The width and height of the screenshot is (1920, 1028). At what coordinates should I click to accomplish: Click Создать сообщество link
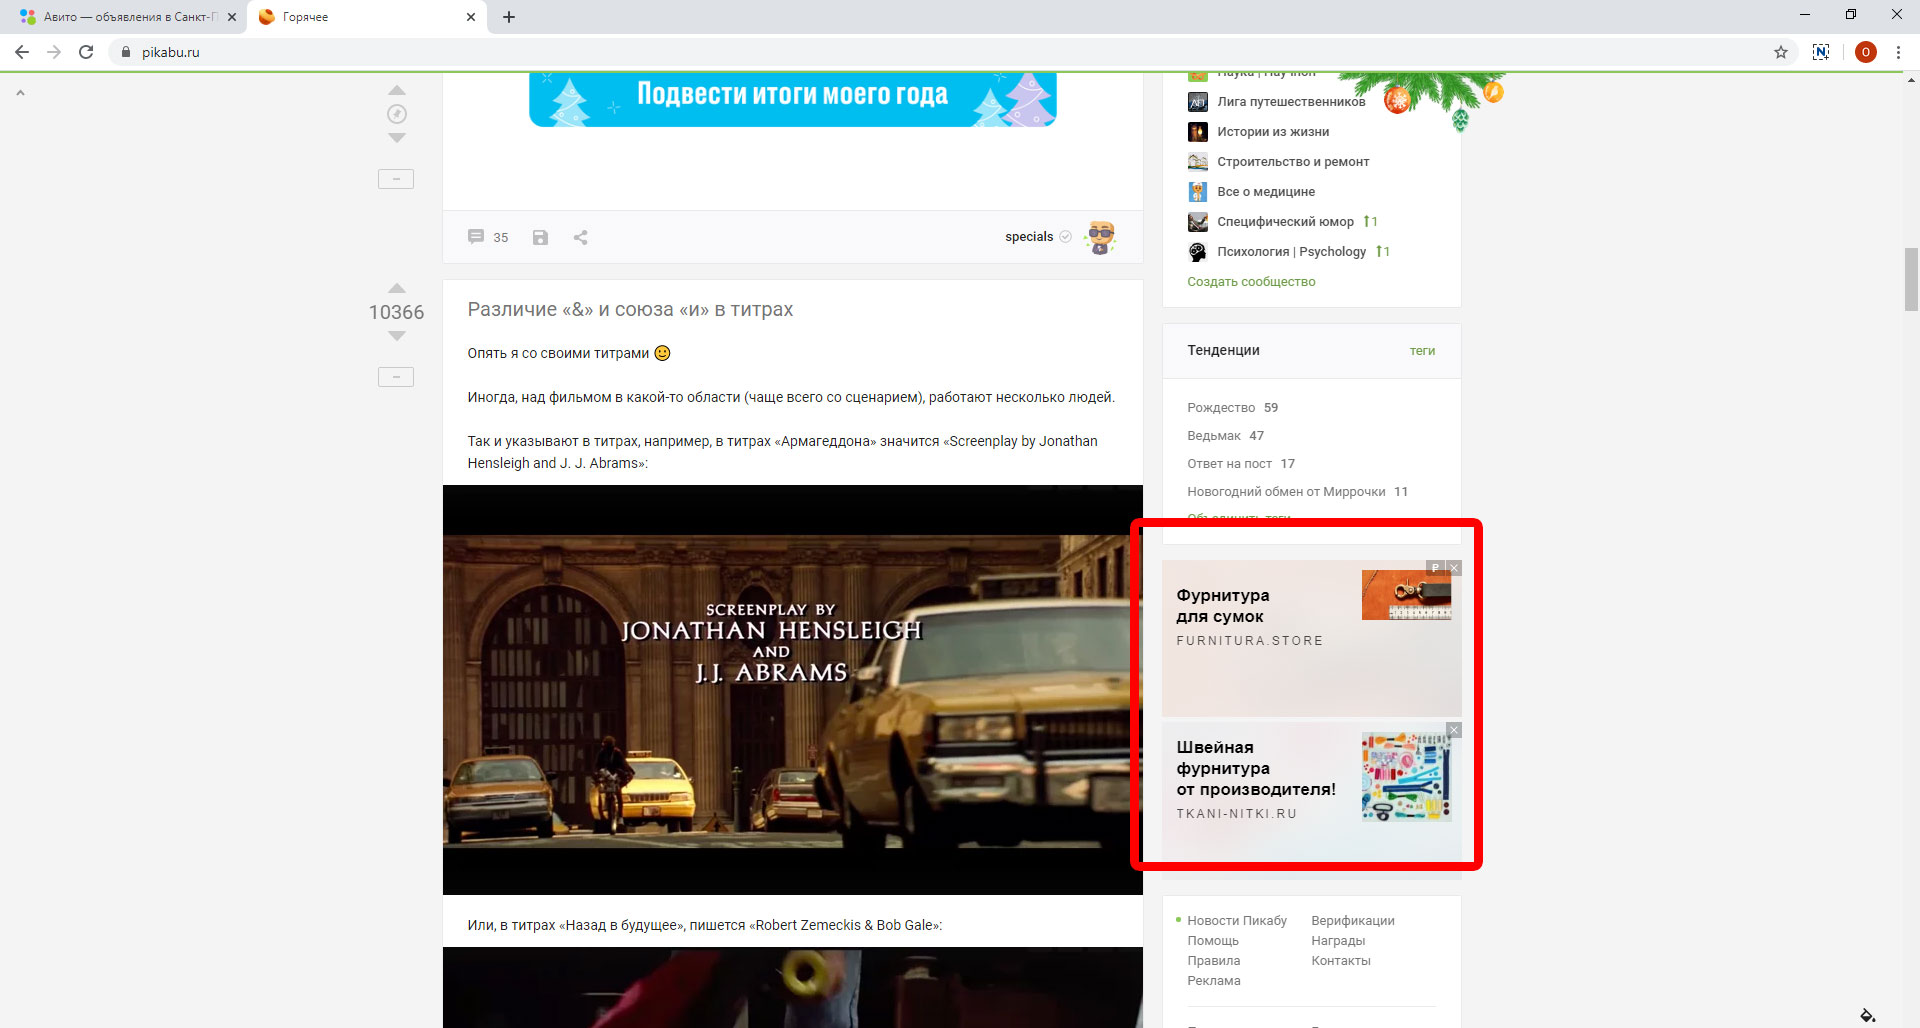click(x=1251, y=282)
